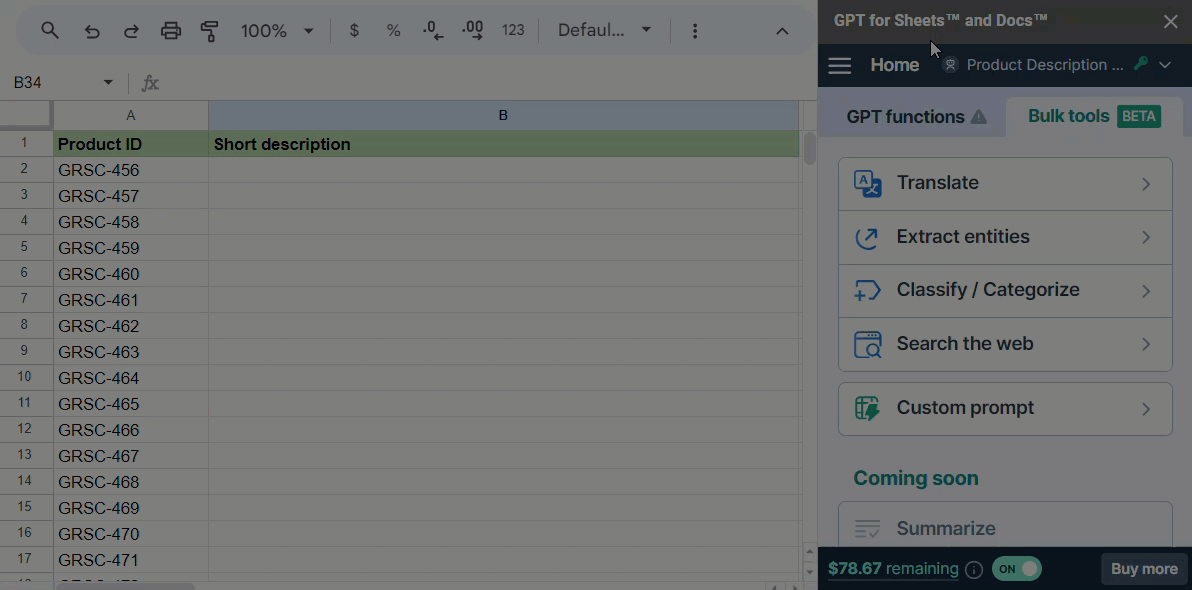
Task: Select cell GRSC-460
Action: pos(131,274)
